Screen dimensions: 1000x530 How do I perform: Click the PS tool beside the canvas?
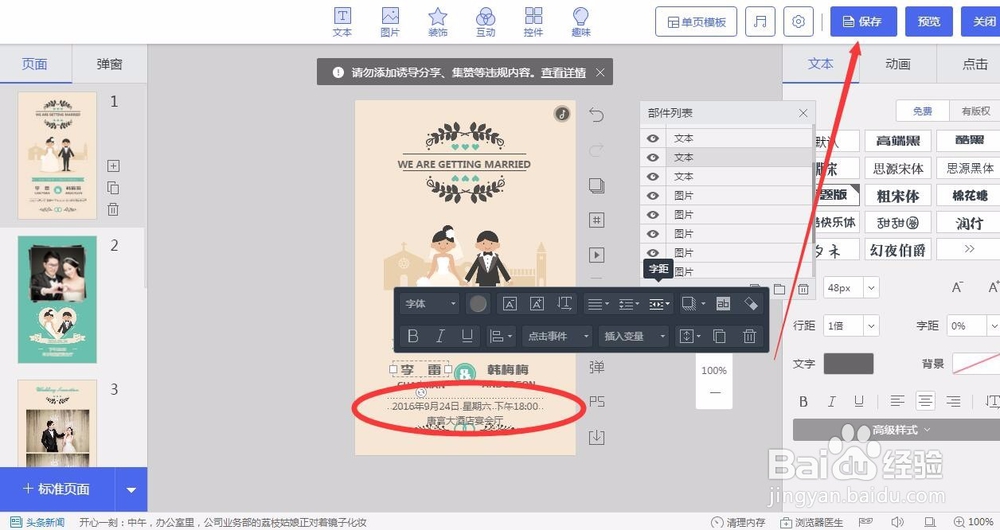(597, 402)
